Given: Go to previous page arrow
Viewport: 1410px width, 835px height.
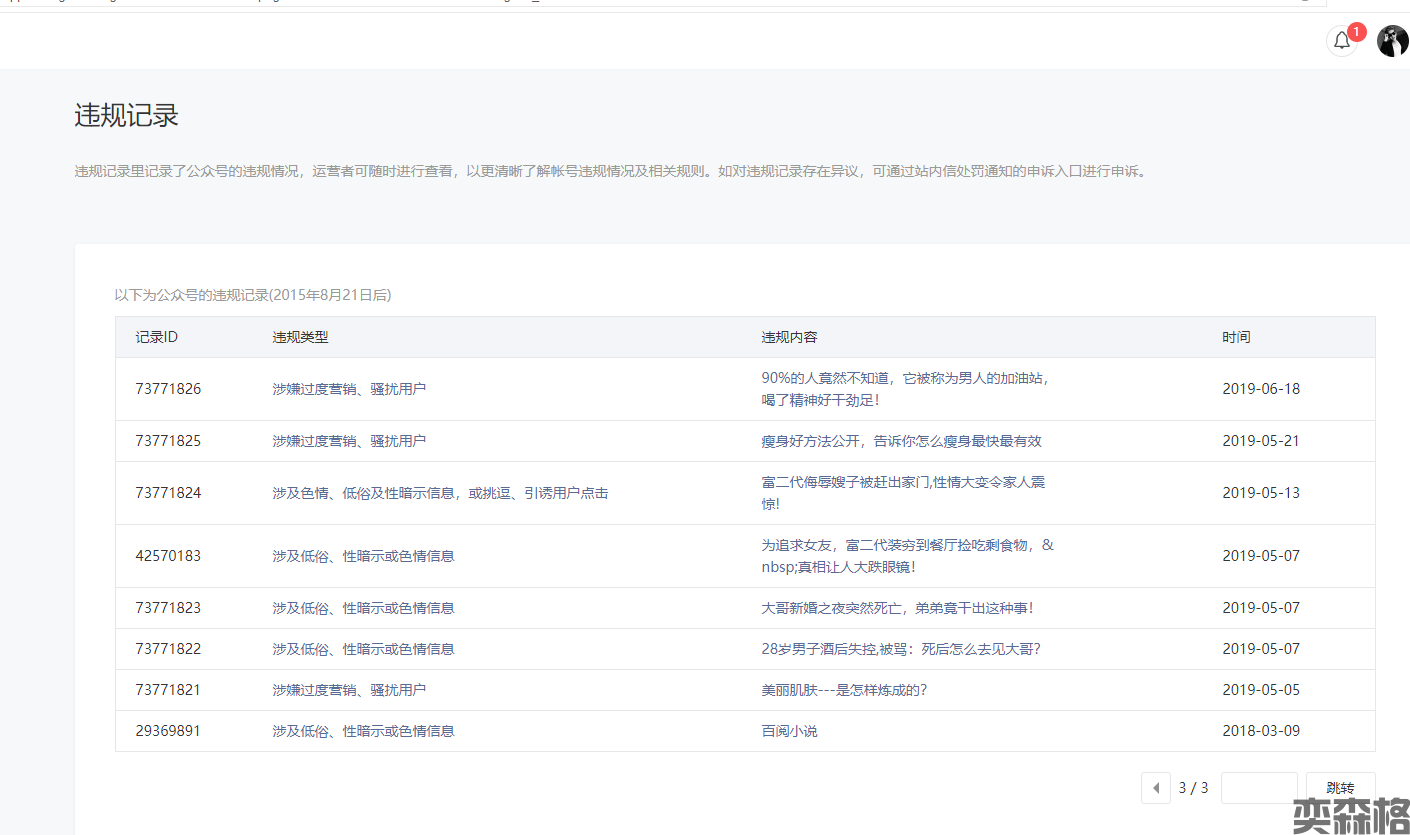Looking at the screenshot, I should (x=1156, y=788).
